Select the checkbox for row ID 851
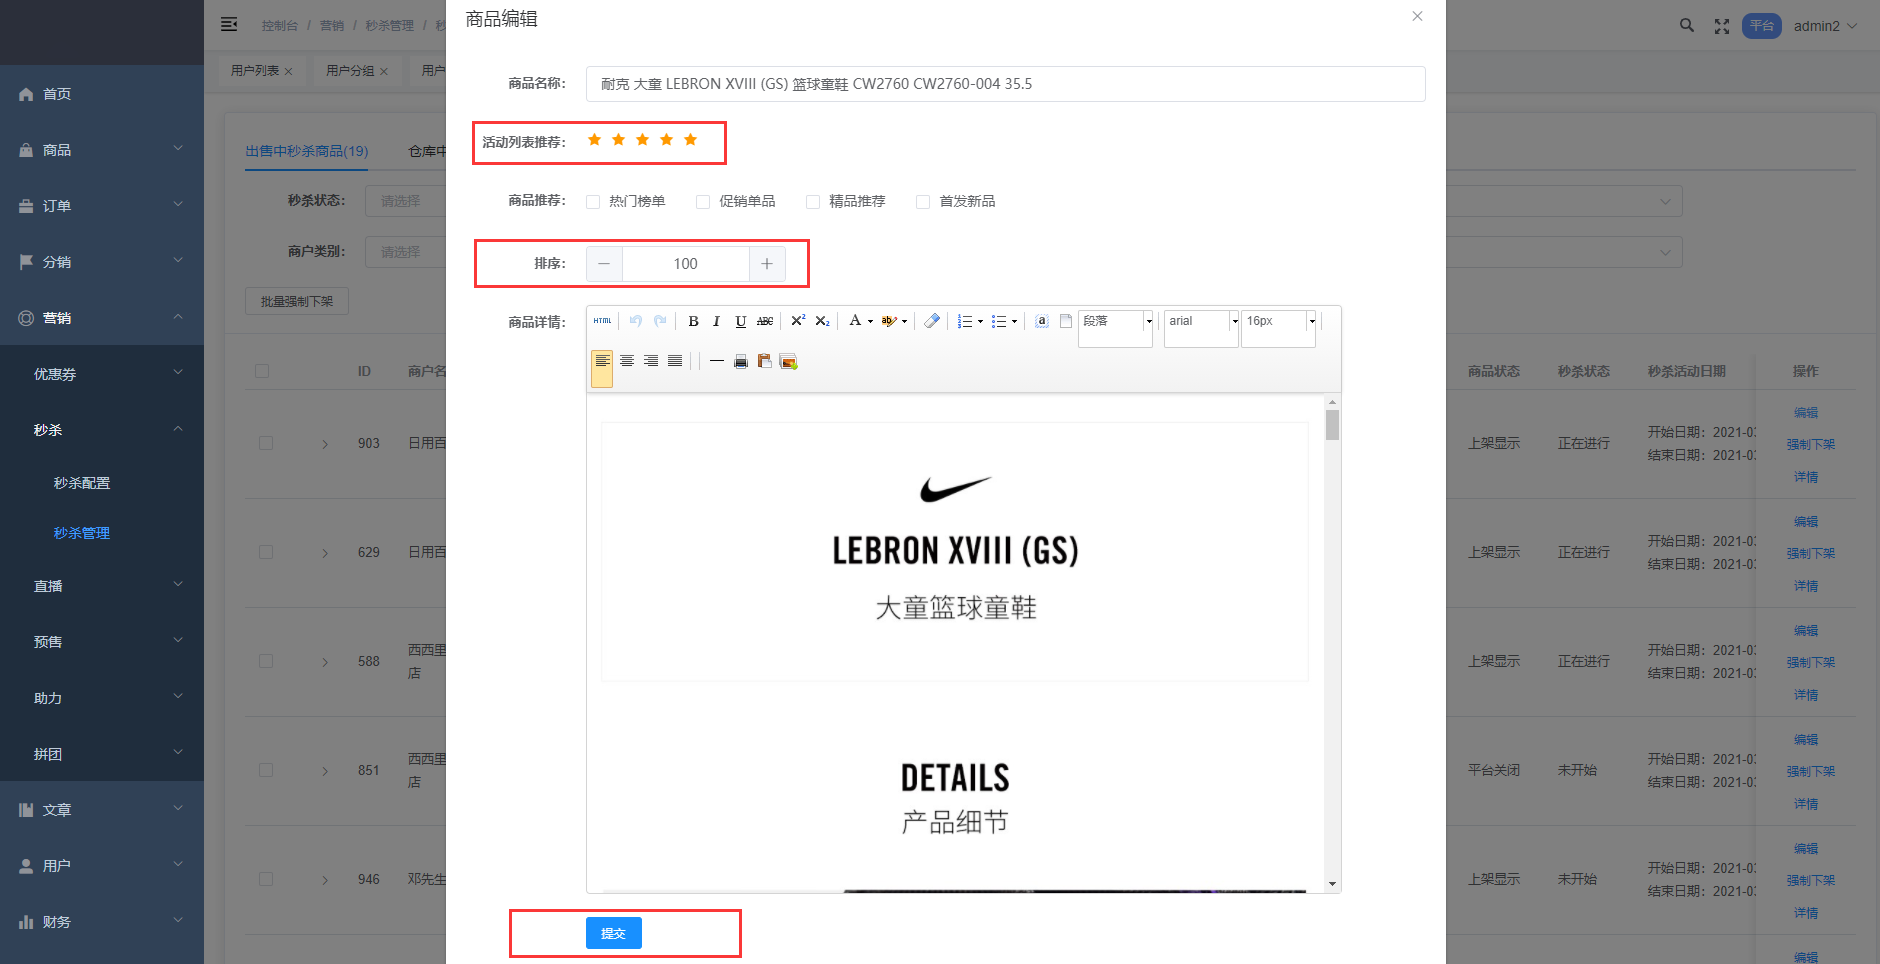 point(266,770)
